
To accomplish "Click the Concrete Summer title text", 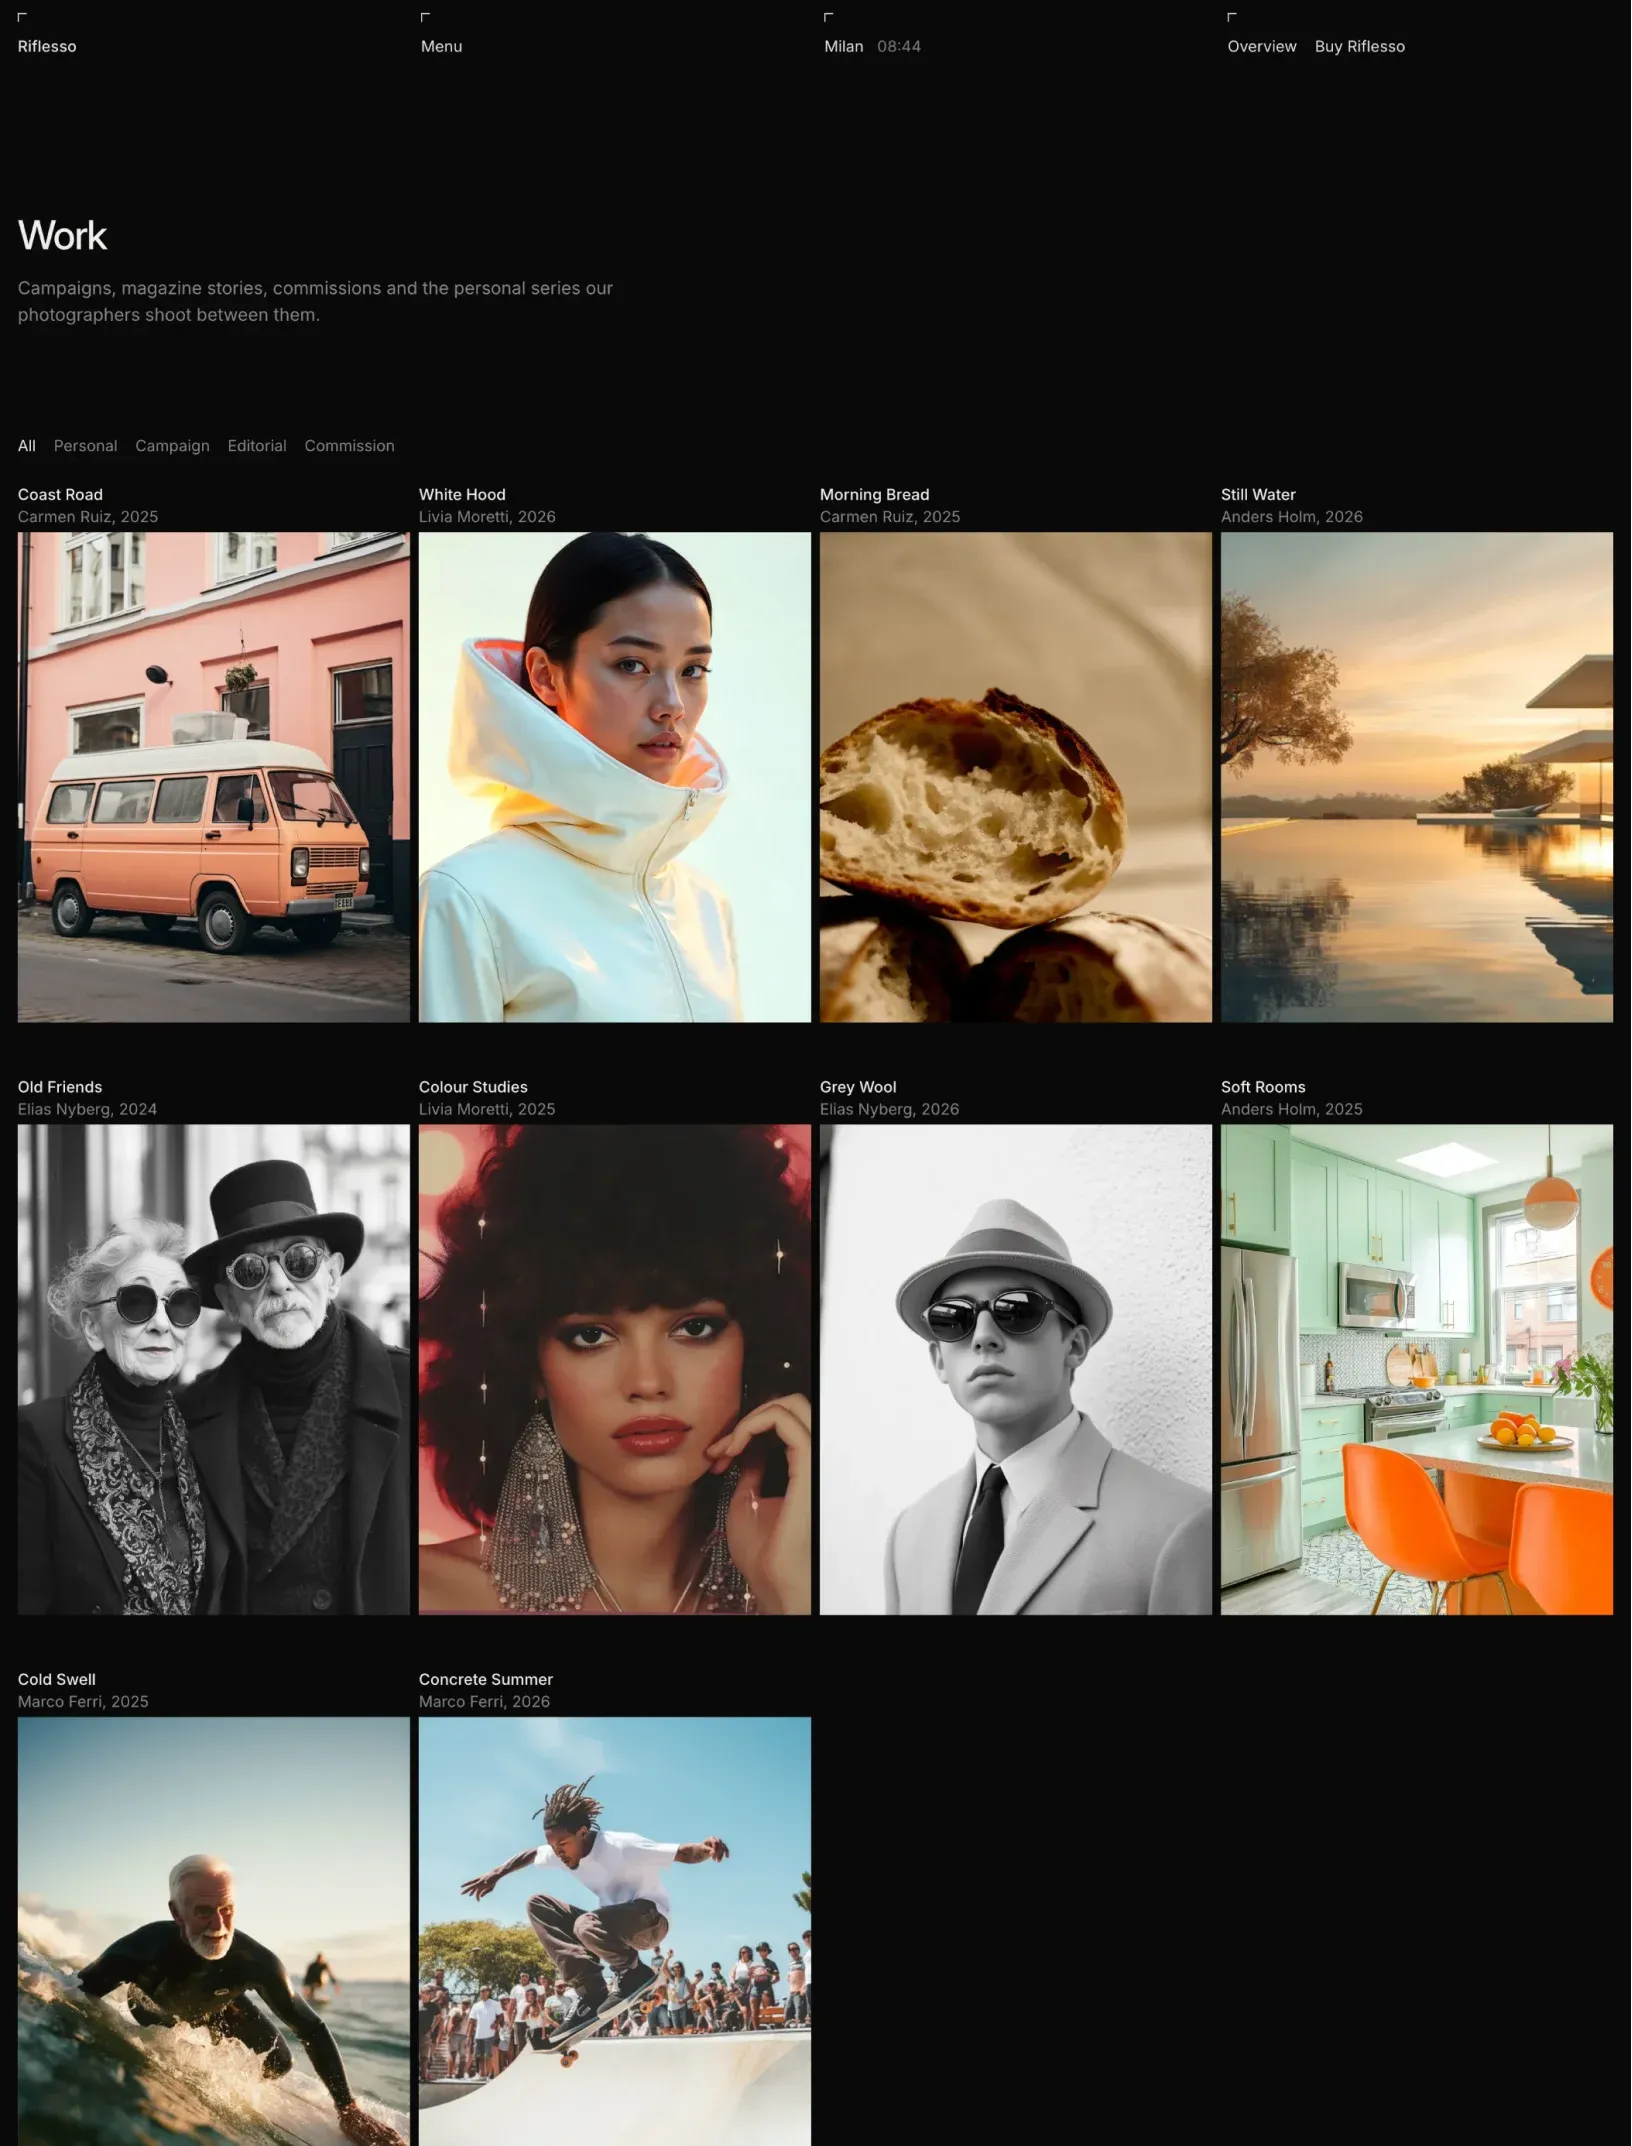I will (x=486, y=1679).
